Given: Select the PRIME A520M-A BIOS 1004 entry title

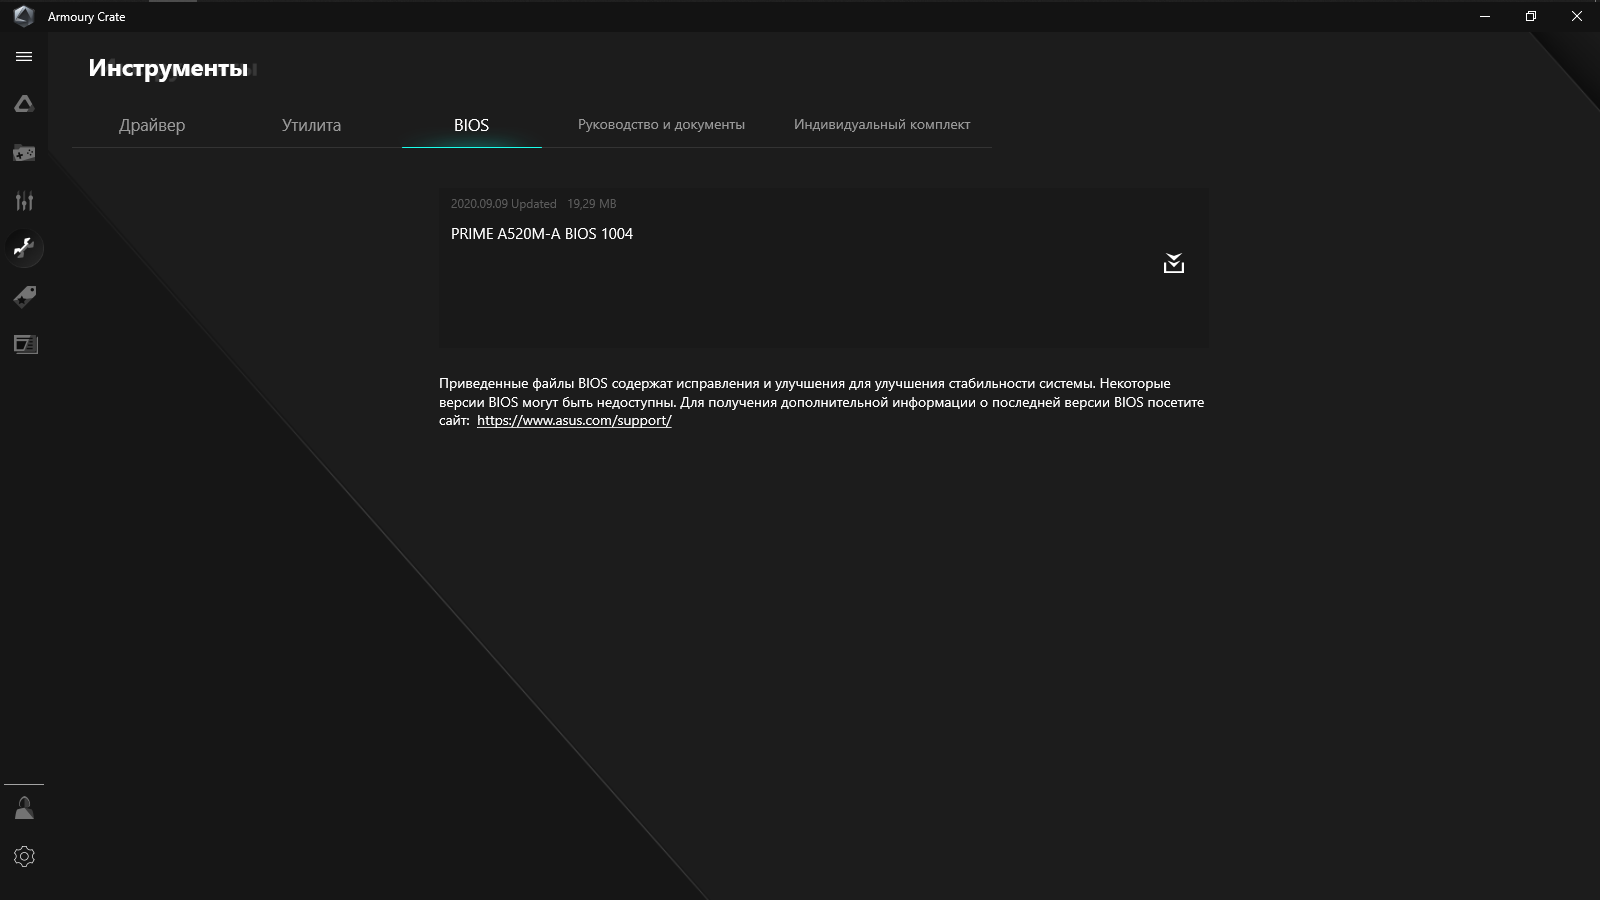Looking at the screenshot, I should (542, 234).
